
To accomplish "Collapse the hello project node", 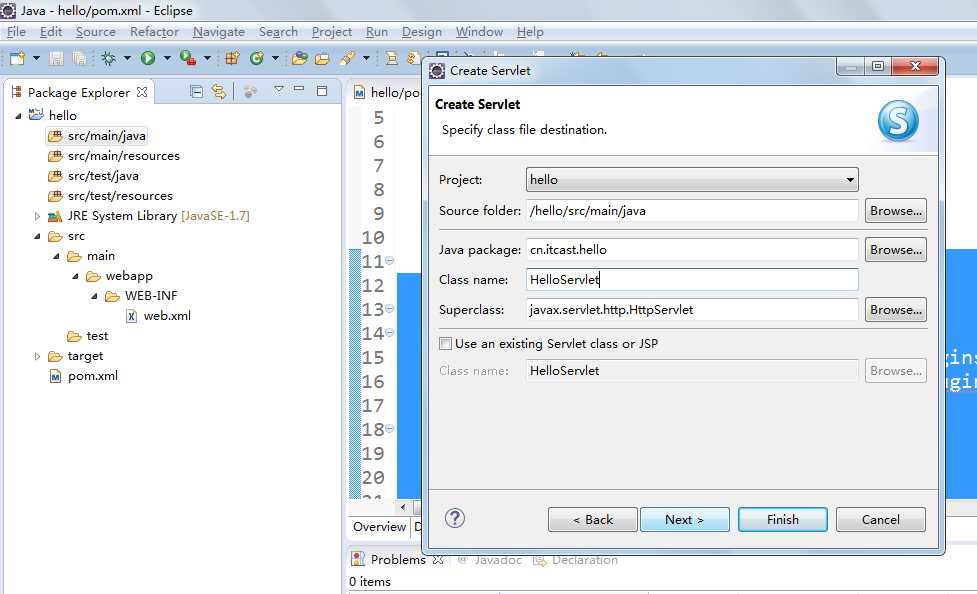I will coord(18,116).
